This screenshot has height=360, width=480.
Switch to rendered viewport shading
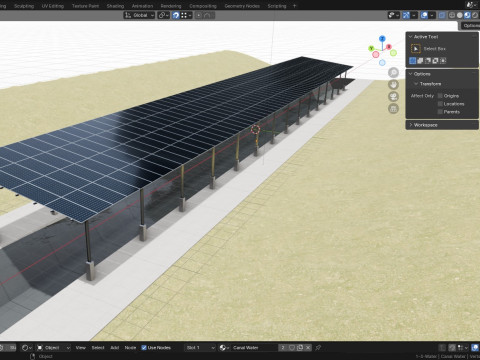[475, 15]
